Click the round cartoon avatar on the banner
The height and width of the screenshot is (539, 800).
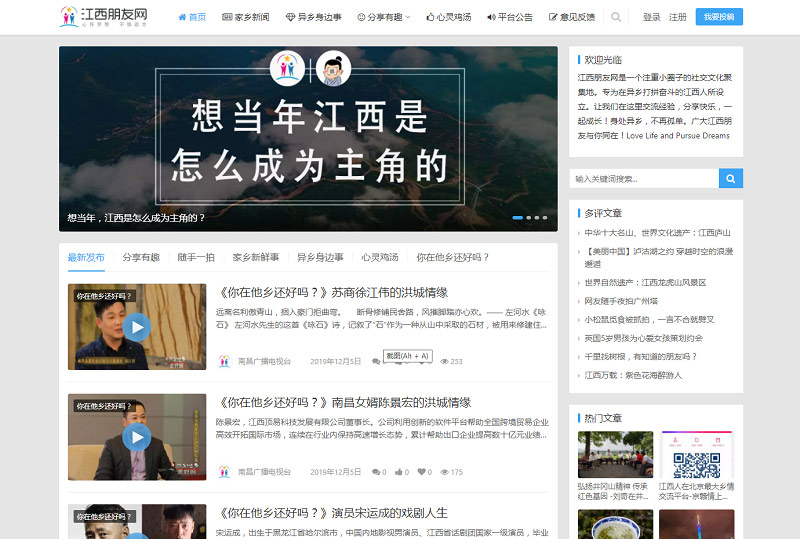(x=334, y=69)
